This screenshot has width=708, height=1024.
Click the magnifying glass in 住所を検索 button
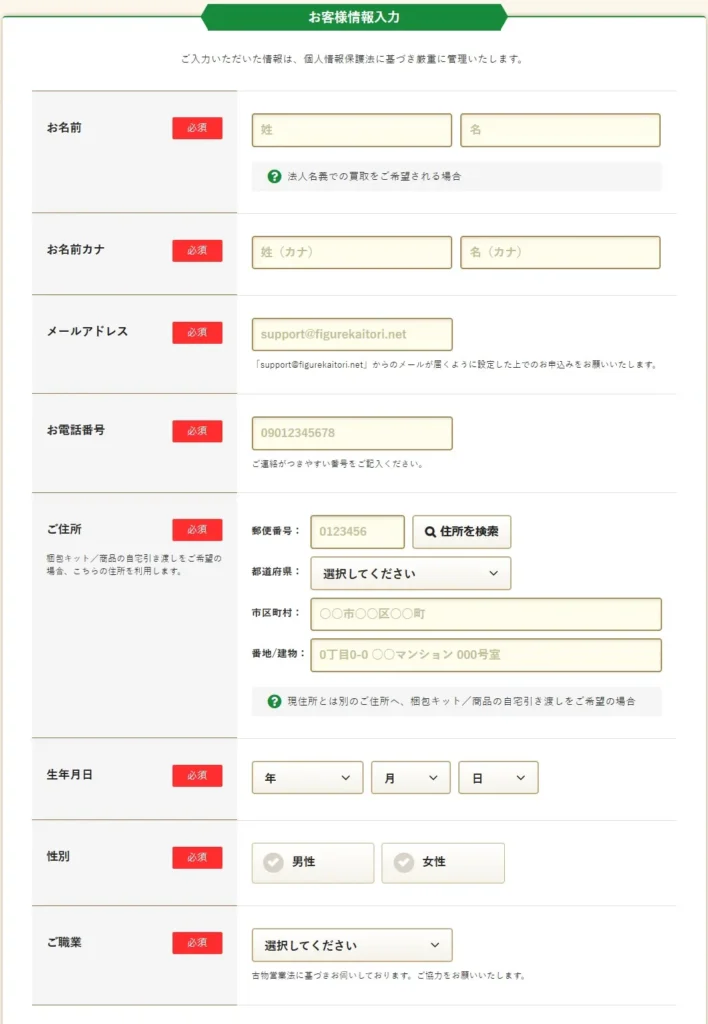[428, 531]
